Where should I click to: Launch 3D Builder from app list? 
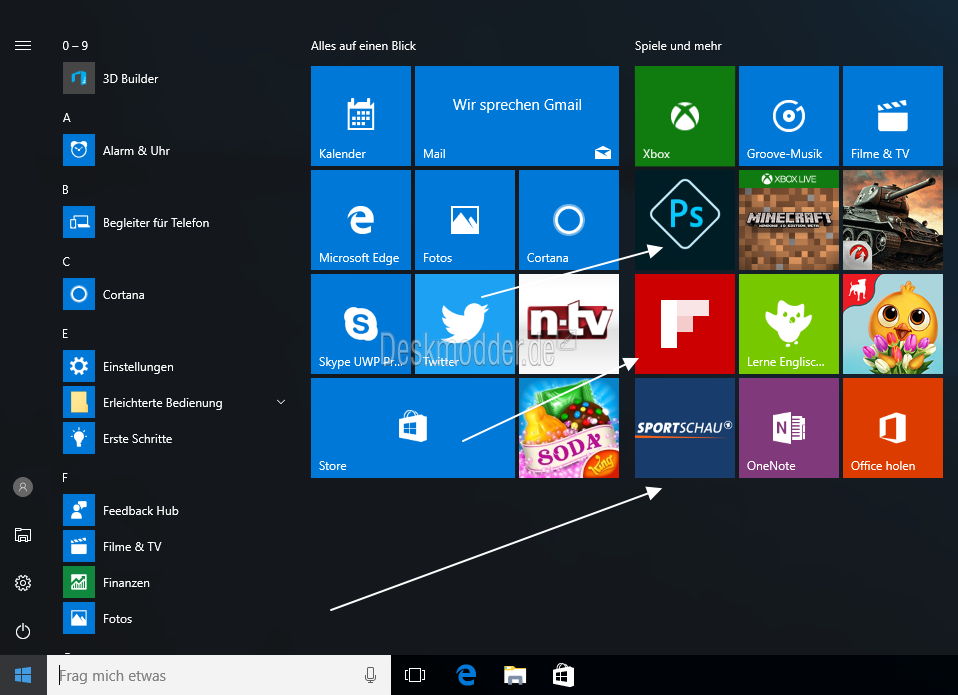(174, 78)
